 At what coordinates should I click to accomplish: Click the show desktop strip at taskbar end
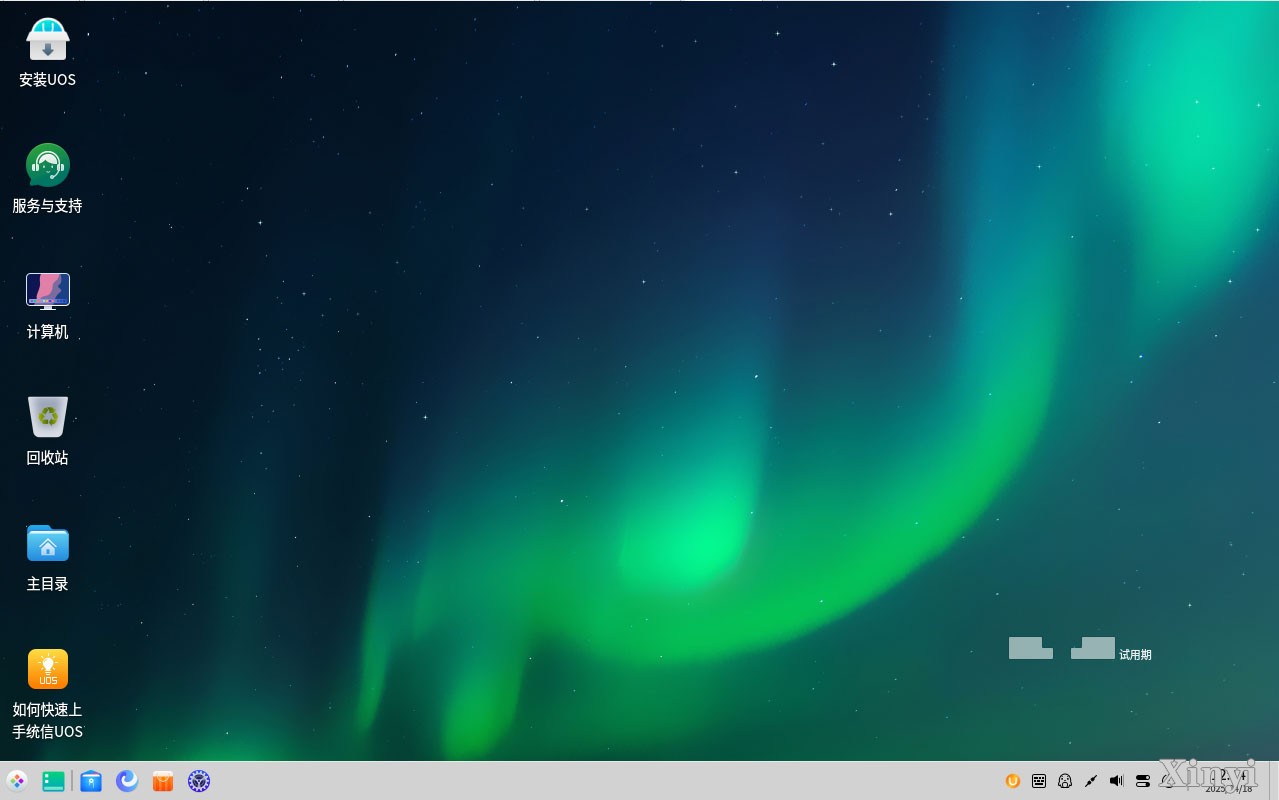[x=1273, y=781]
